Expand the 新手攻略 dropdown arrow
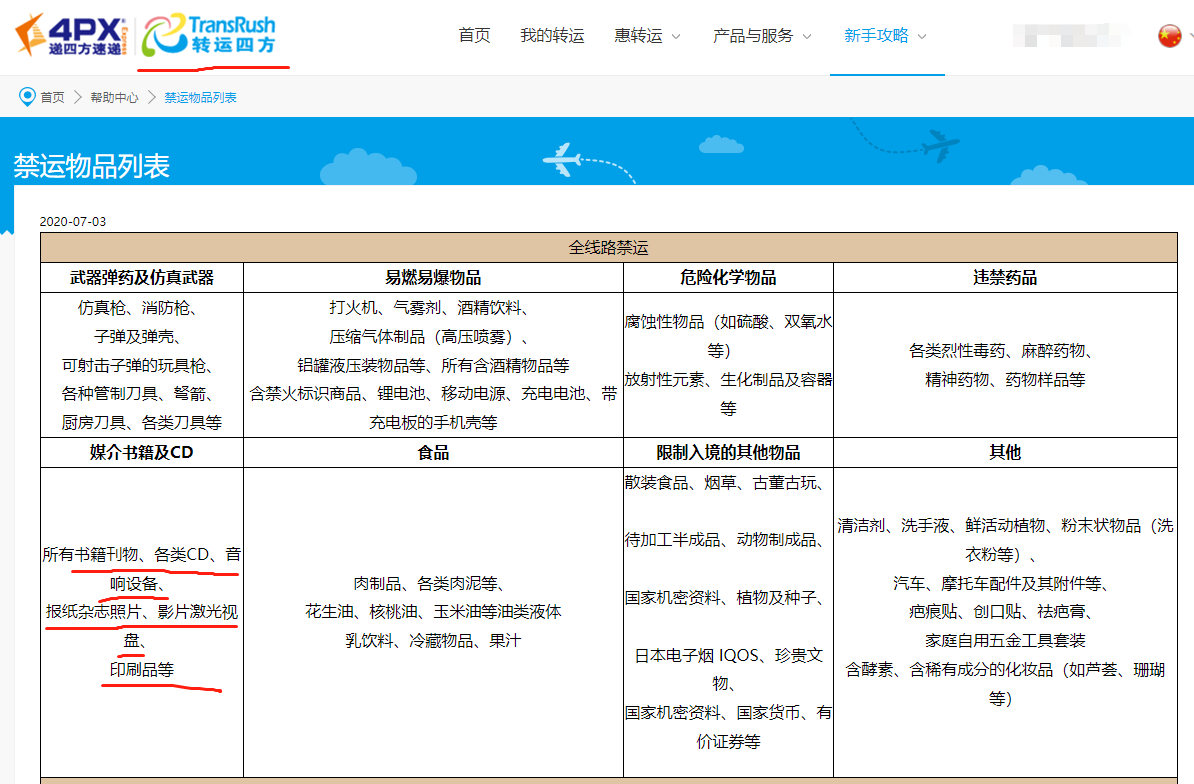The width and height of the screenshot is (1194, 784). (922, 37)
